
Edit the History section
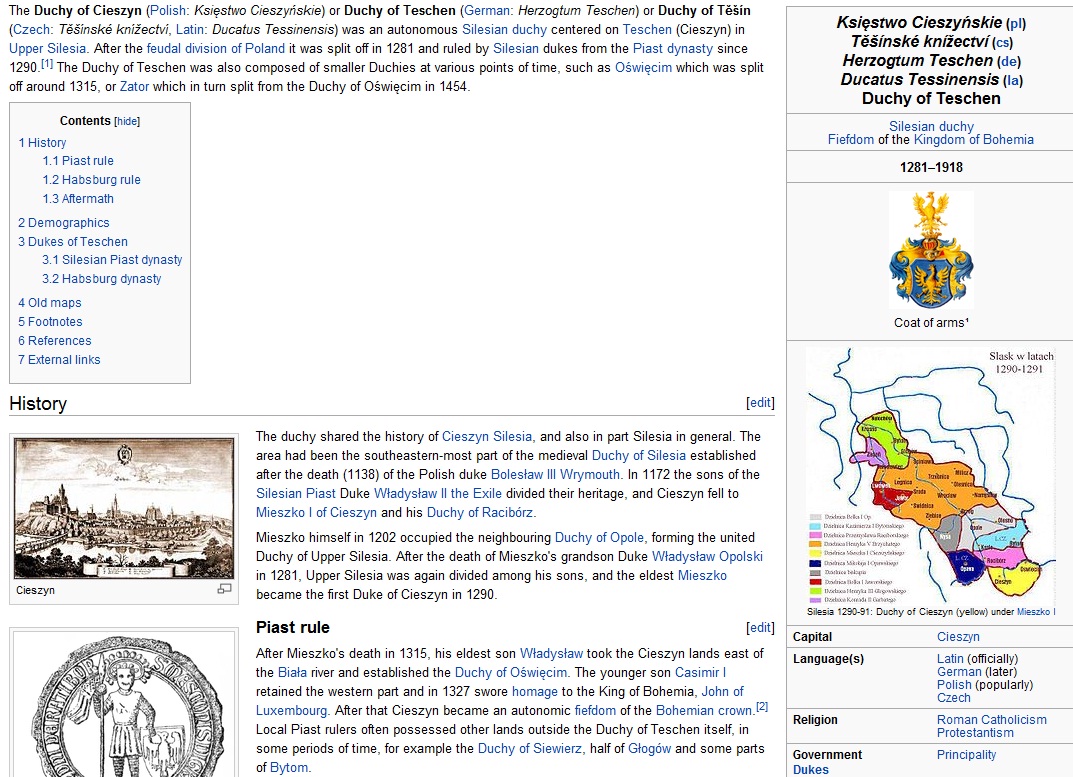tap(760, 403)
